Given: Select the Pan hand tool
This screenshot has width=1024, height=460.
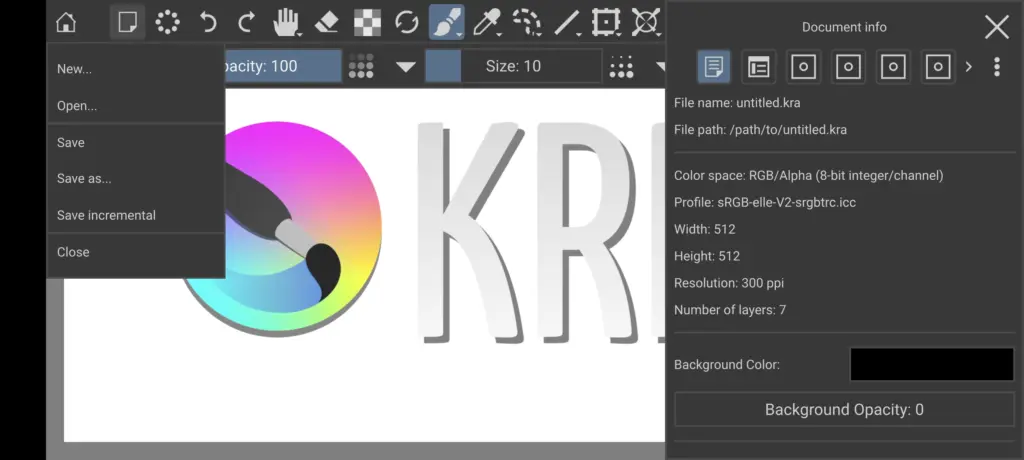Looking at the screenshot, I should (288, 22).
